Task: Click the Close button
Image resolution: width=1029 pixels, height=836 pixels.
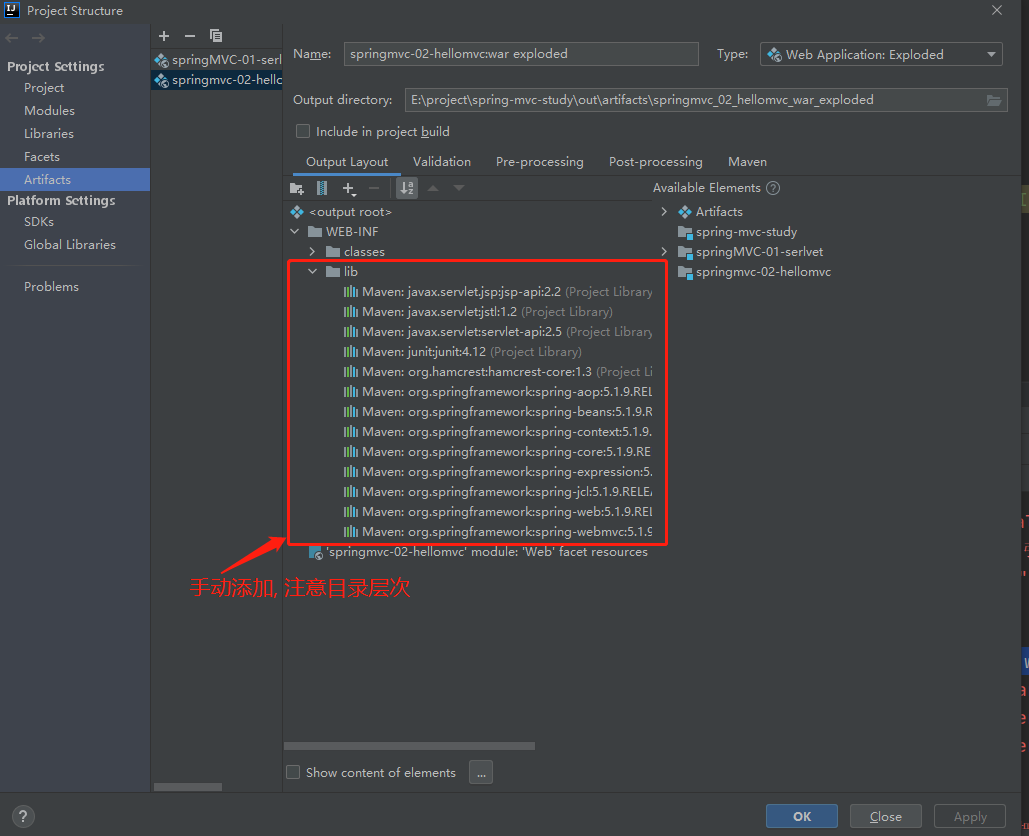Action: coord(885,816)
